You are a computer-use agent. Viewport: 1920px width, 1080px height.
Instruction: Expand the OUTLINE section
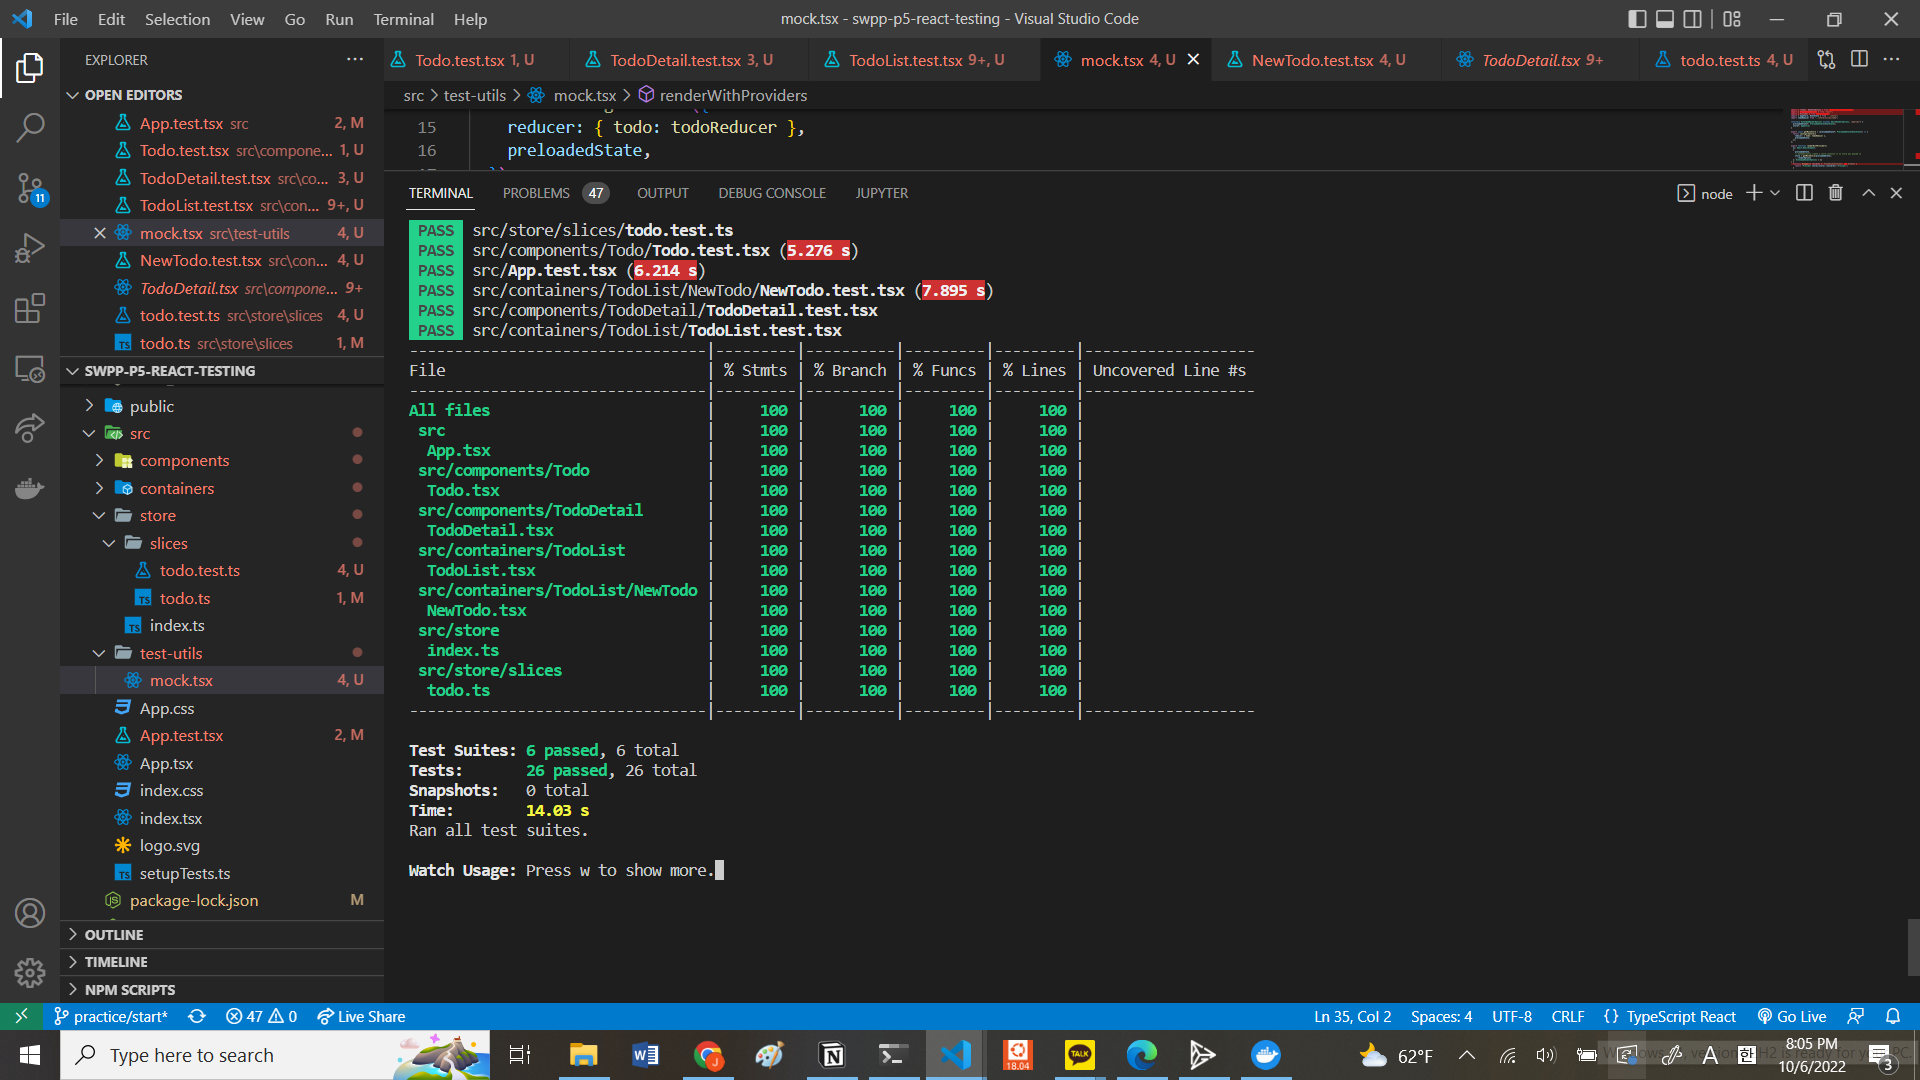pos(114,934)
